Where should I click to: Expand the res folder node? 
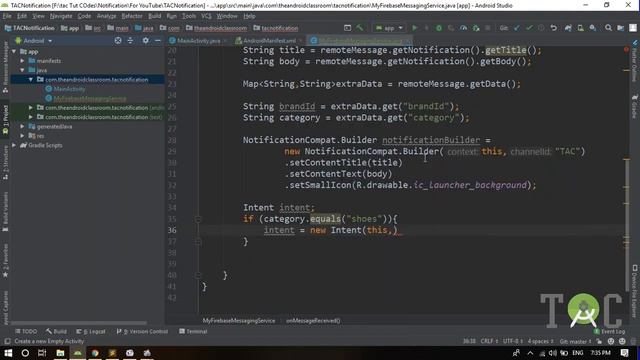click(22, 136)
